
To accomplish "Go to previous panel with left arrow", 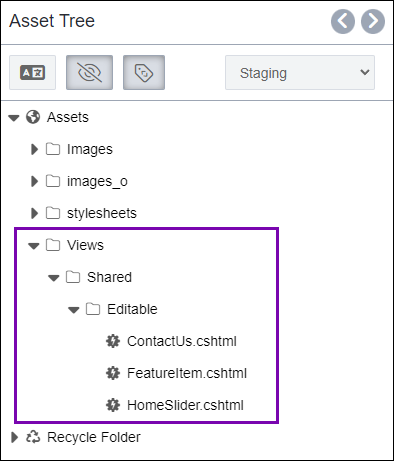I will 343,22.
